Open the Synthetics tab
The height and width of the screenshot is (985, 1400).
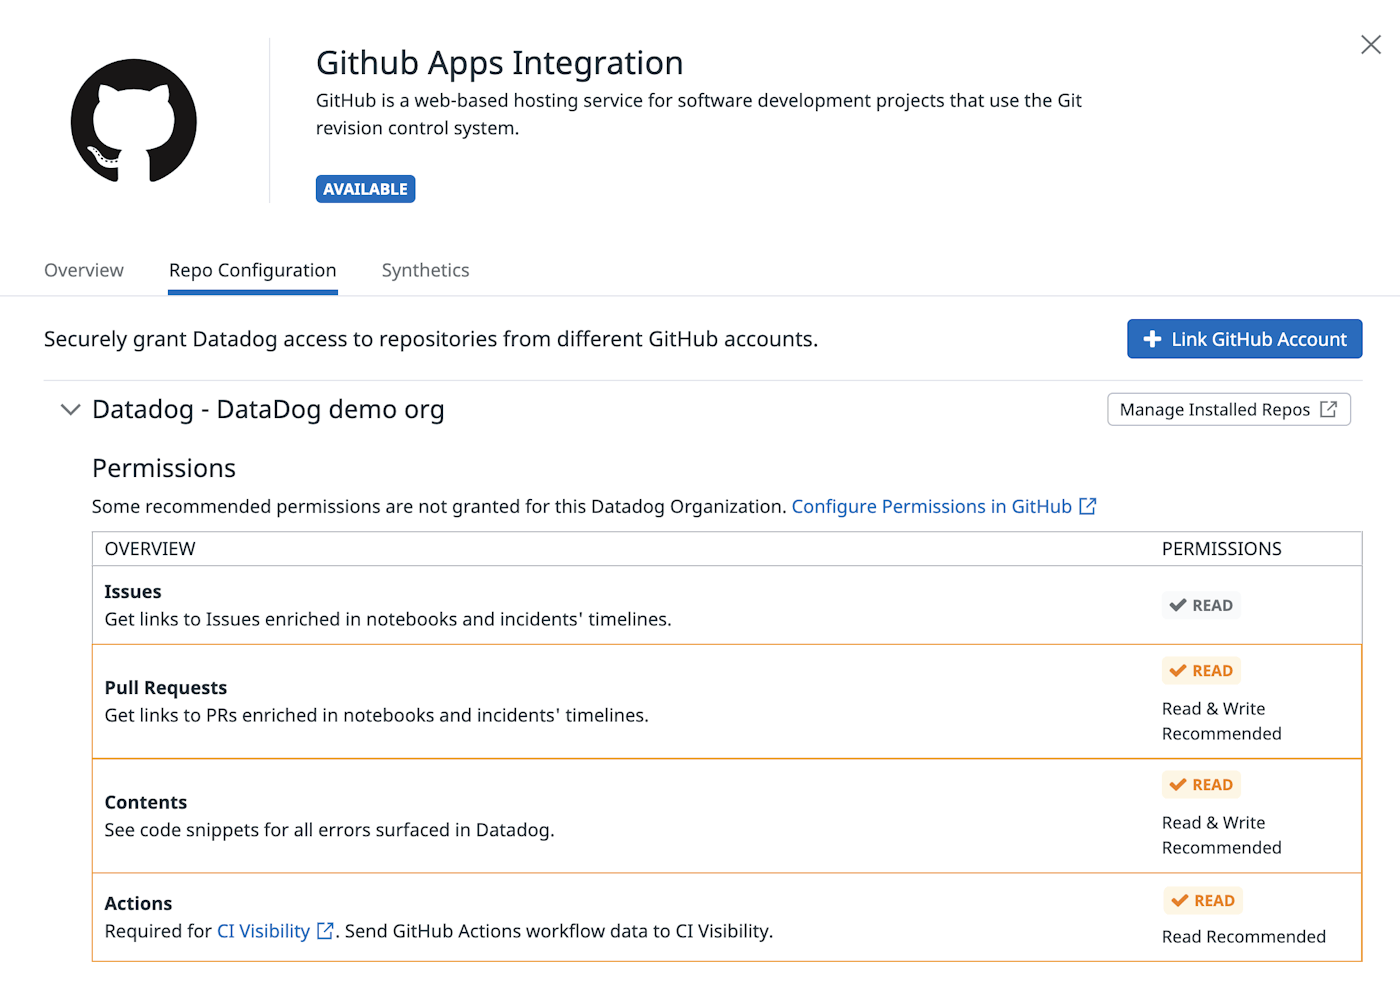pyautogui.click(x=425, y=270)
